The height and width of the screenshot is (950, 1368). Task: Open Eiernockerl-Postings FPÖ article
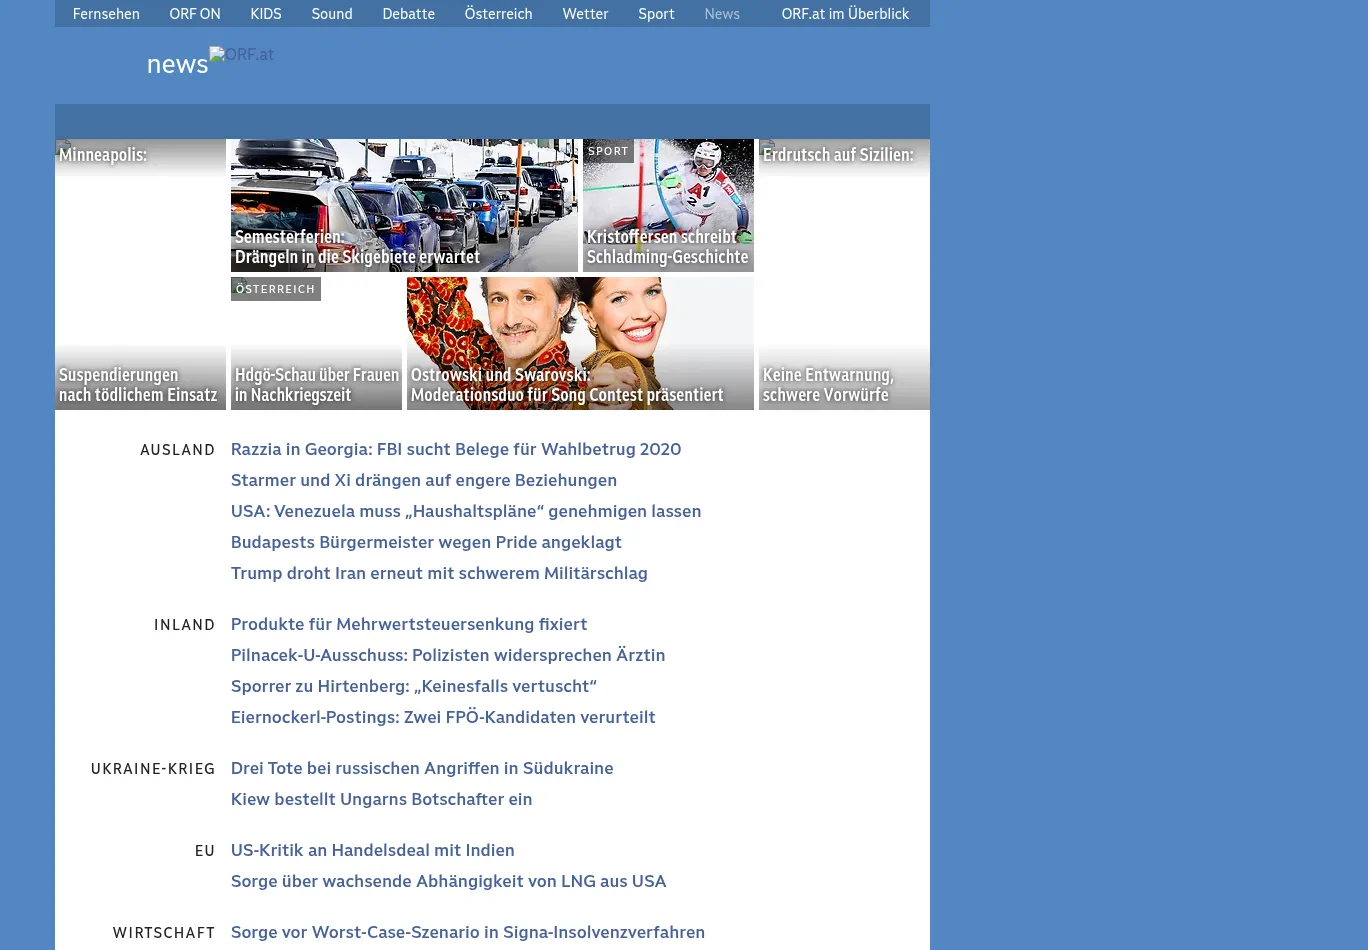point(443,717)
